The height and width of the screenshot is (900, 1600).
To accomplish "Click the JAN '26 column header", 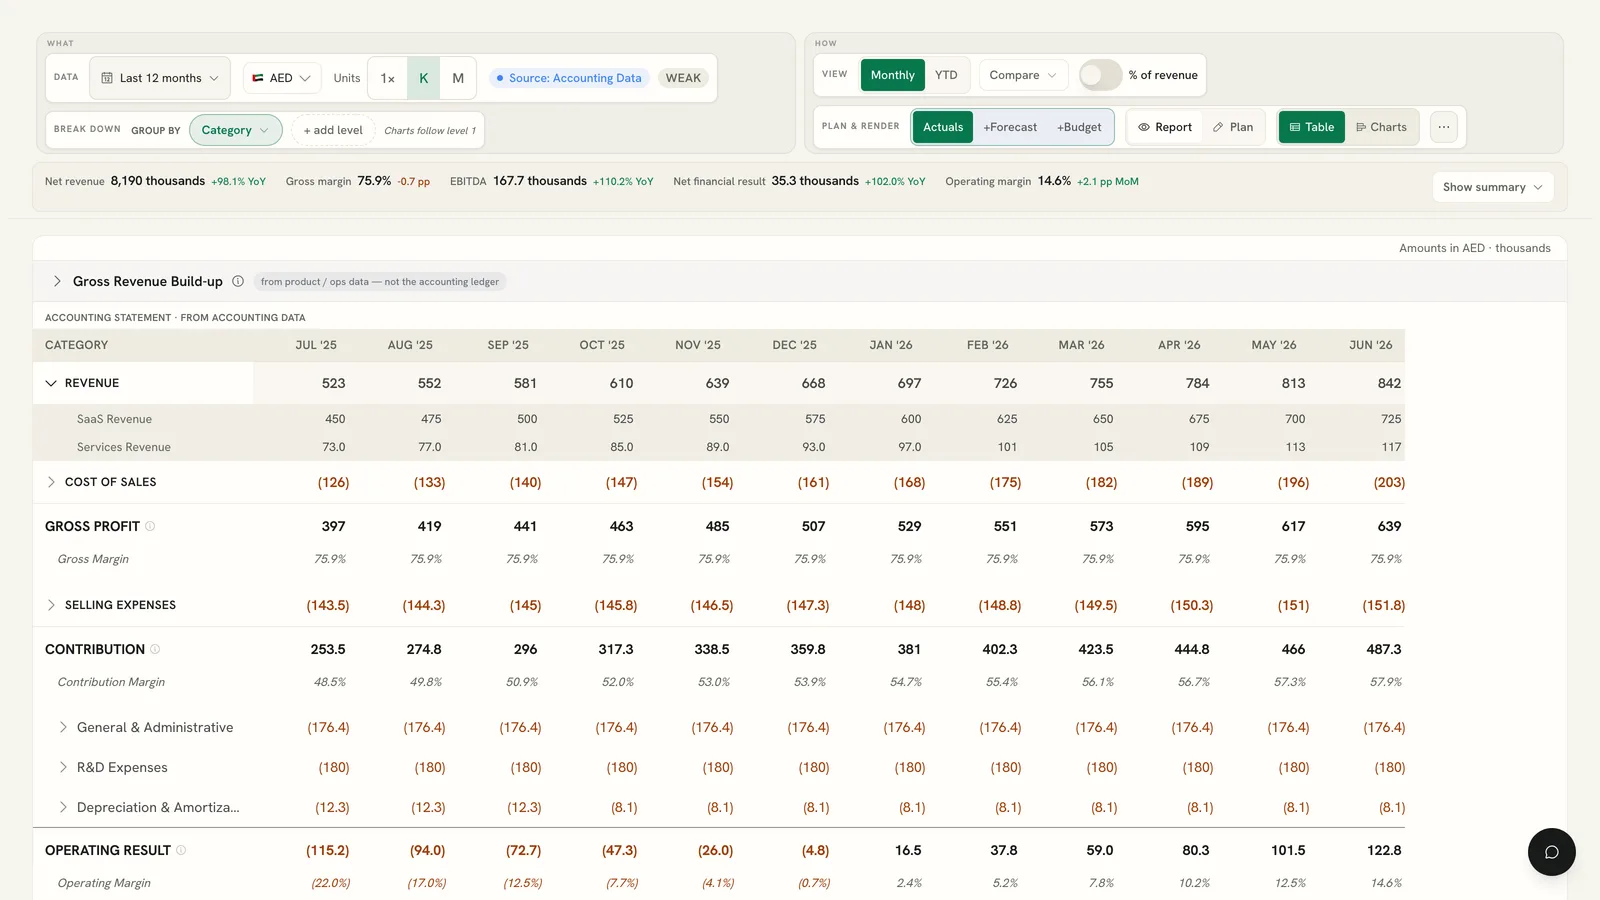I will pos(890,345).
